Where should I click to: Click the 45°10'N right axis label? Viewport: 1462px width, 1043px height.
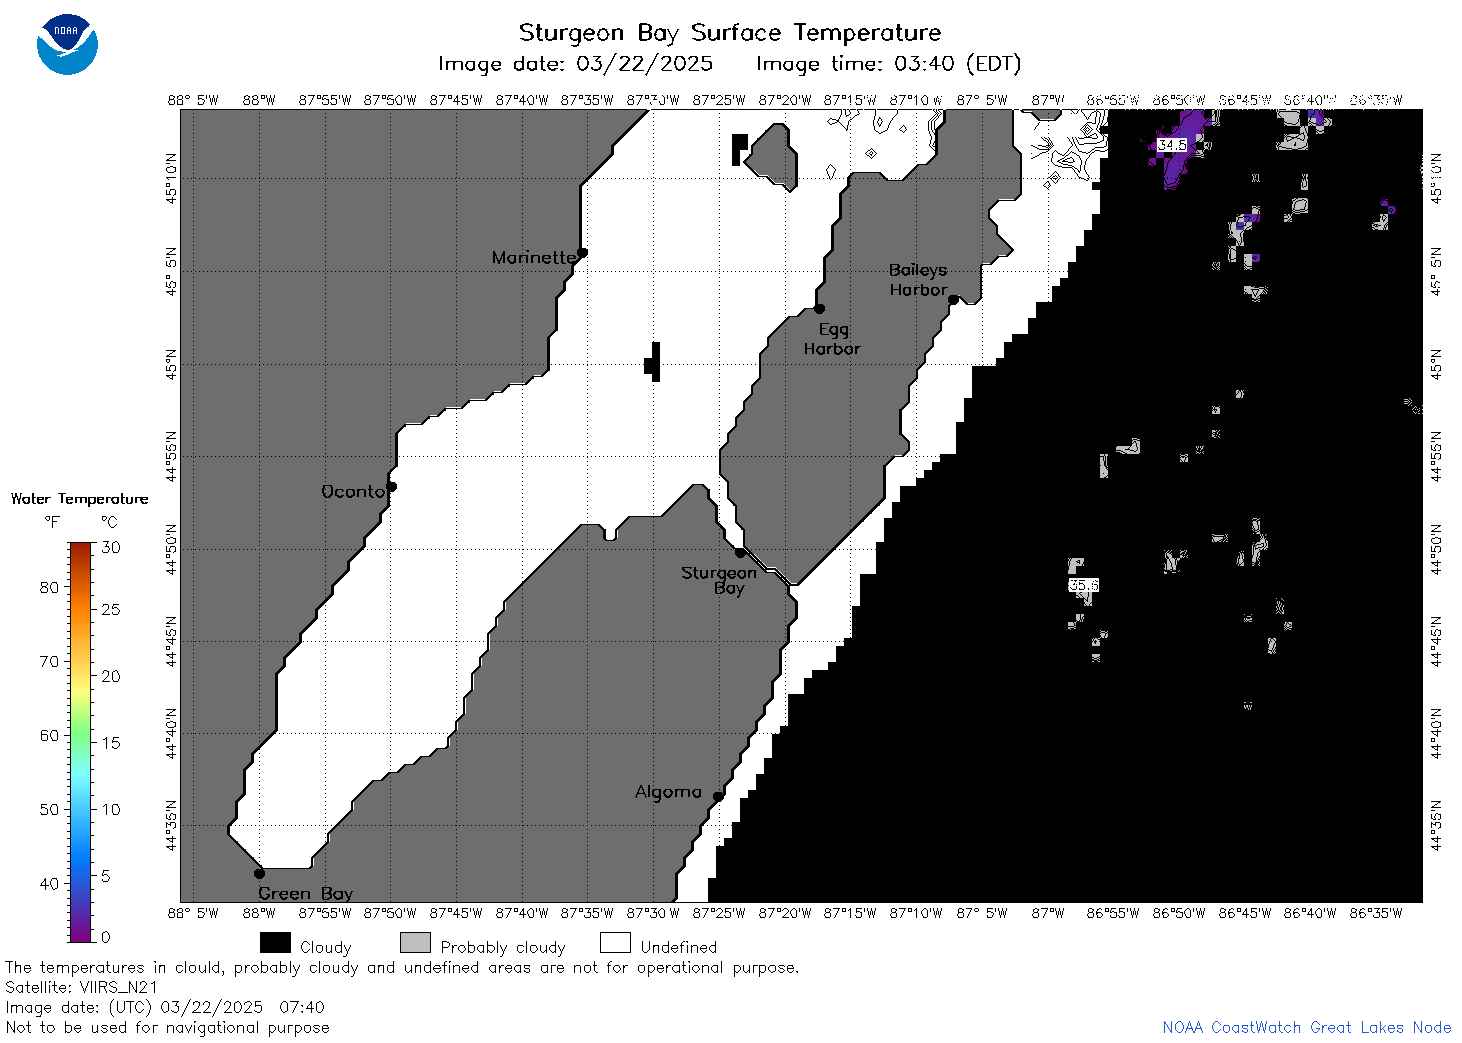(x=1436, y=179)
